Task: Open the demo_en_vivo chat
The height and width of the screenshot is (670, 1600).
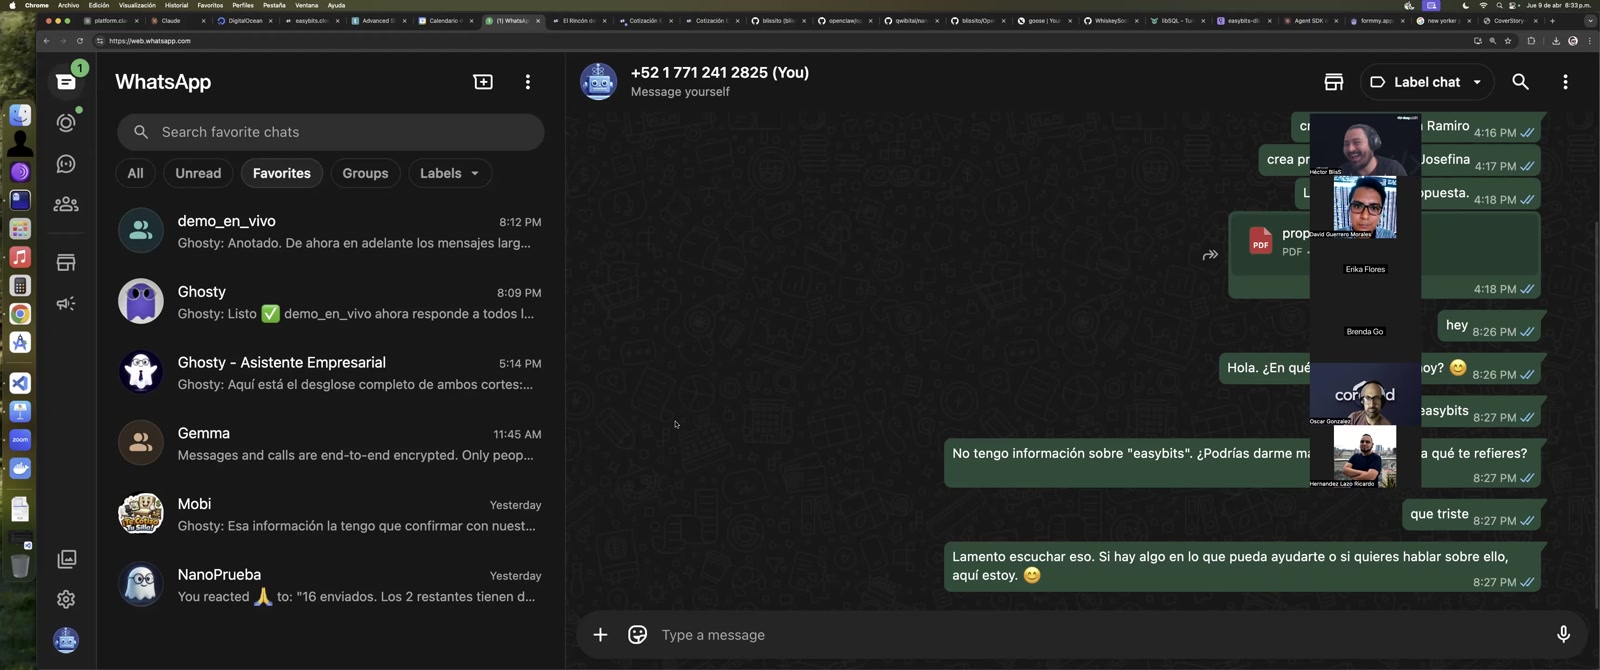Action: tap(330, 231)
